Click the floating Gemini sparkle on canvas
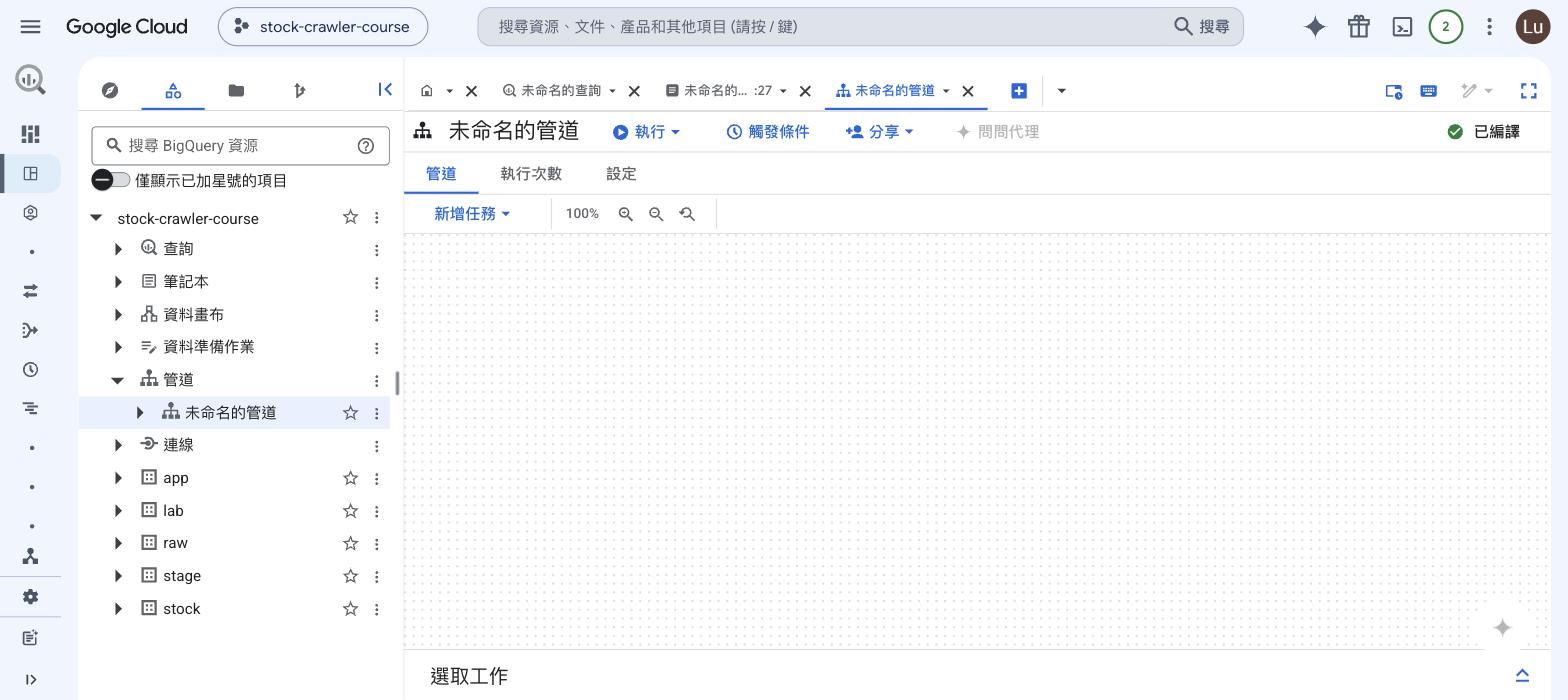The height and width of the screenshot is (700, 1568). [1502, 628]
